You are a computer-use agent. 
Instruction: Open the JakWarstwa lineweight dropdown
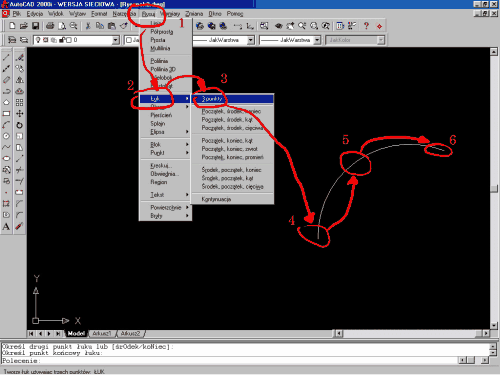click(317, 40)
